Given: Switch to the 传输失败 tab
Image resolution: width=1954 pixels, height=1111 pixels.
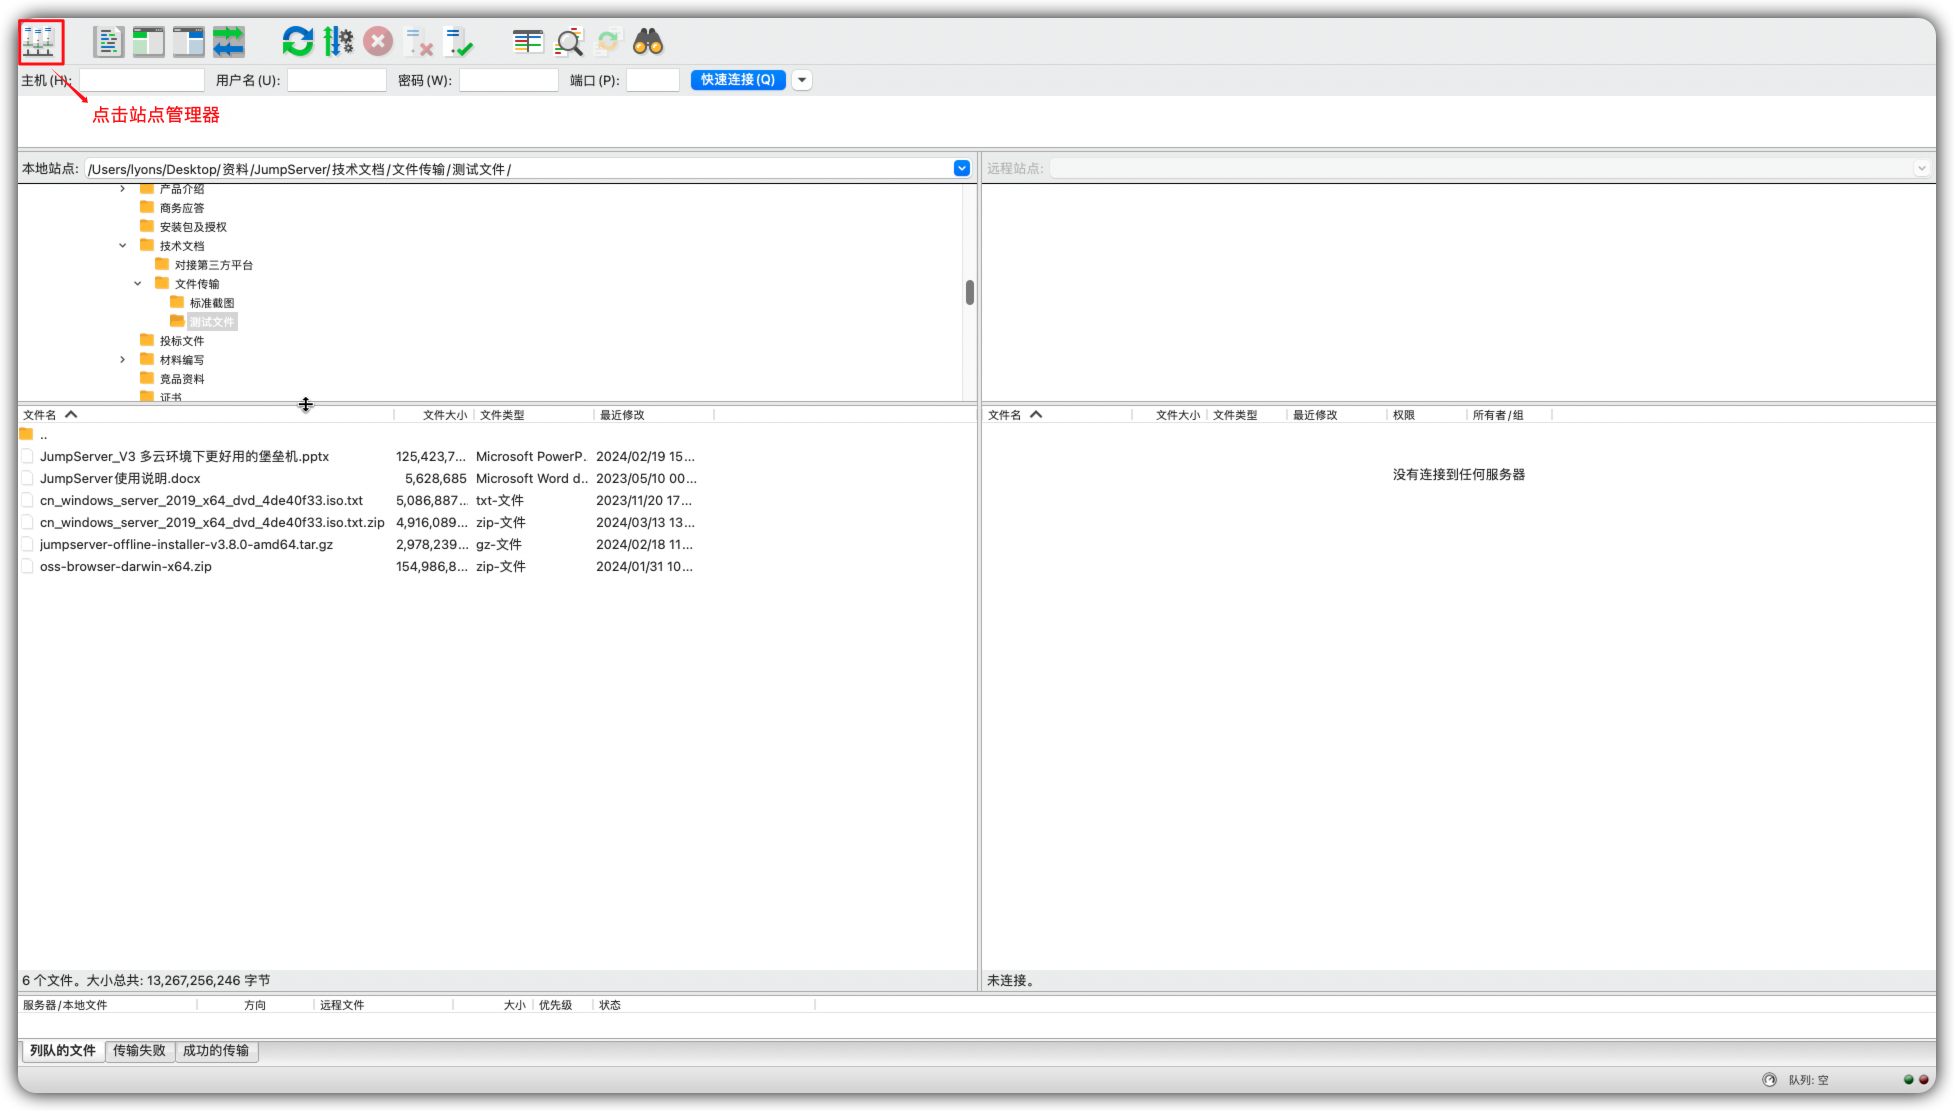Looking at the screenshot, I should point(139,1051).
